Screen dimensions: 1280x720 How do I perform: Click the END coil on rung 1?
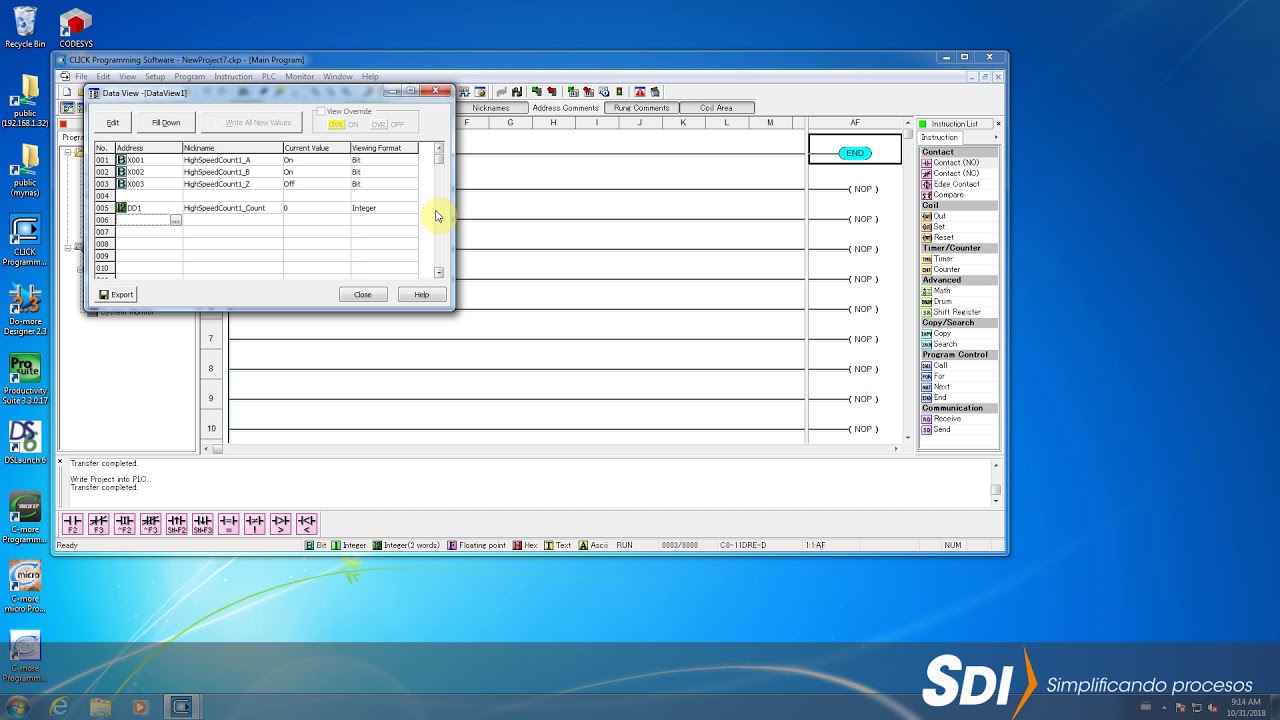click(x=855, y=153)
